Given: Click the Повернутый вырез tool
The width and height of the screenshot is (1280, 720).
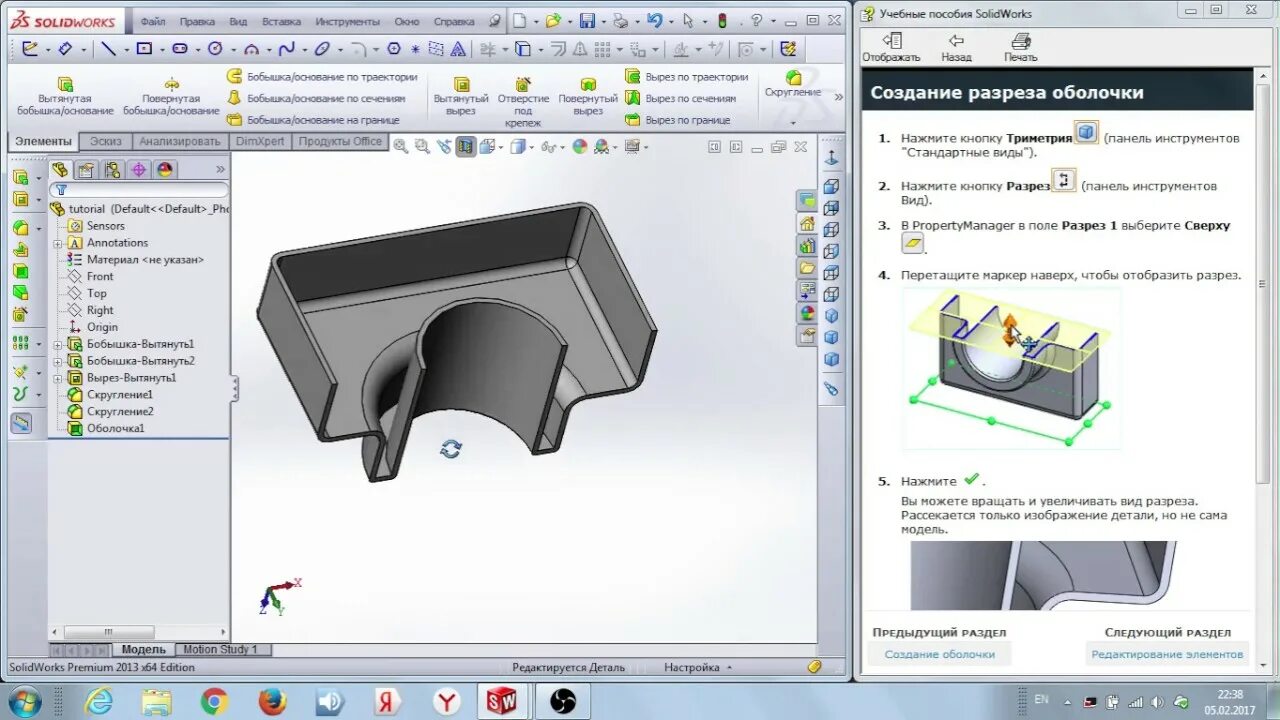Looking at the screenshot, I should [x=588, y=97].
